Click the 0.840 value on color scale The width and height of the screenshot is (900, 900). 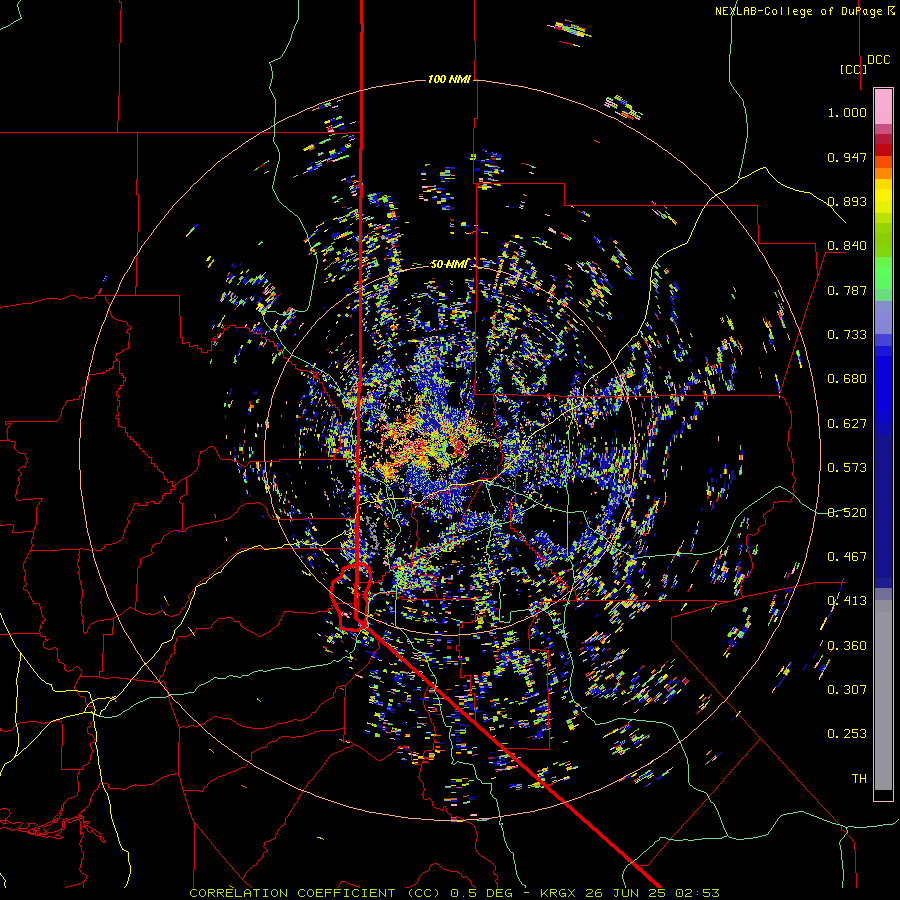(847, 246)
